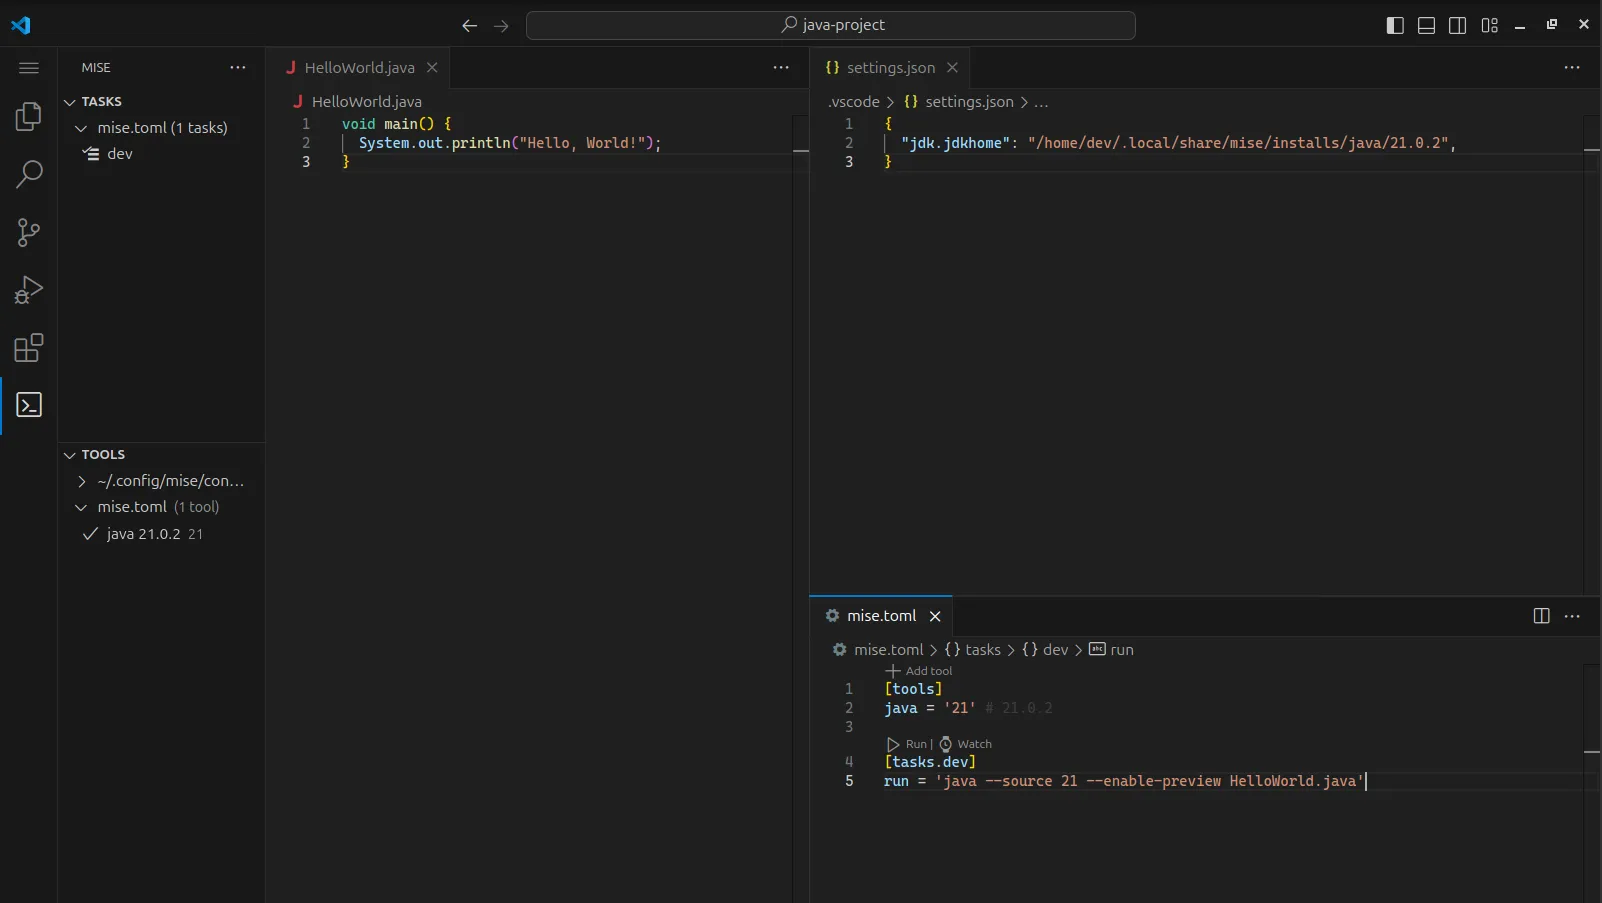Open the Extensions view
This screenshot has height=903, width=1602.
[x=28, y=348]
